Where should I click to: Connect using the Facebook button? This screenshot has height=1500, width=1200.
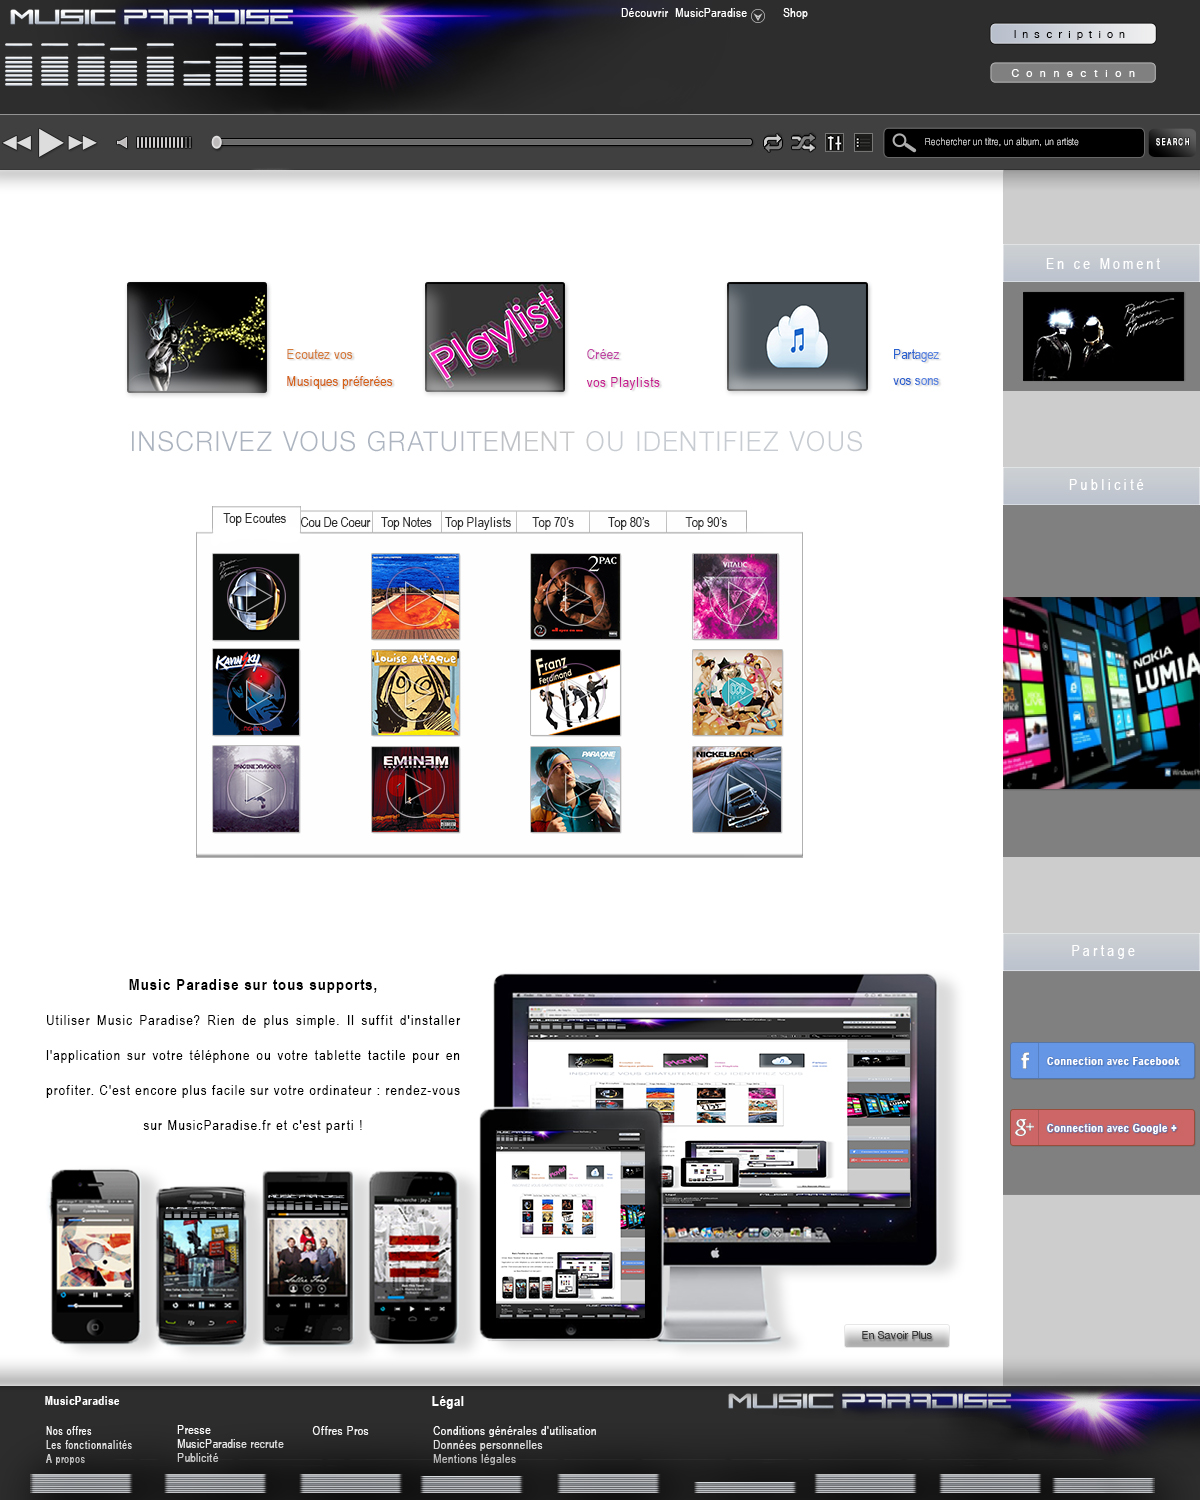[1102, 1061]
